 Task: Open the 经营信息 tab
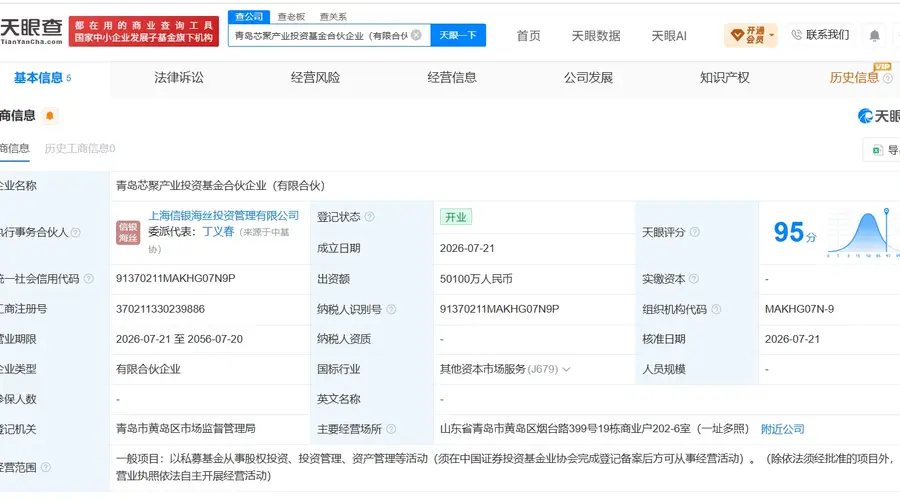point(452,78)
